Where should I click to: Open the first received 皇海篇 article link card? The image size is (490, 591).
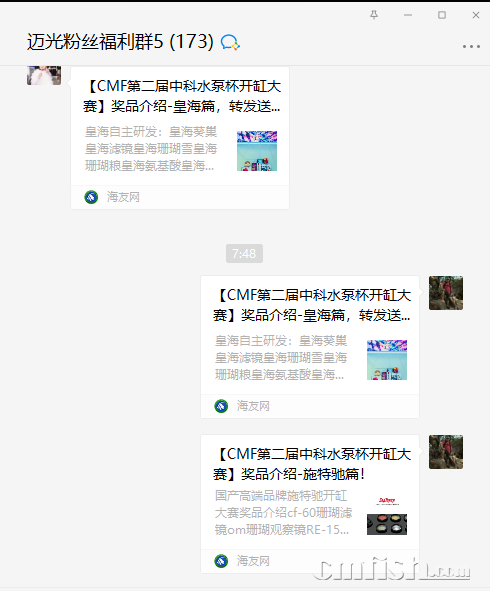coord(180,138)
